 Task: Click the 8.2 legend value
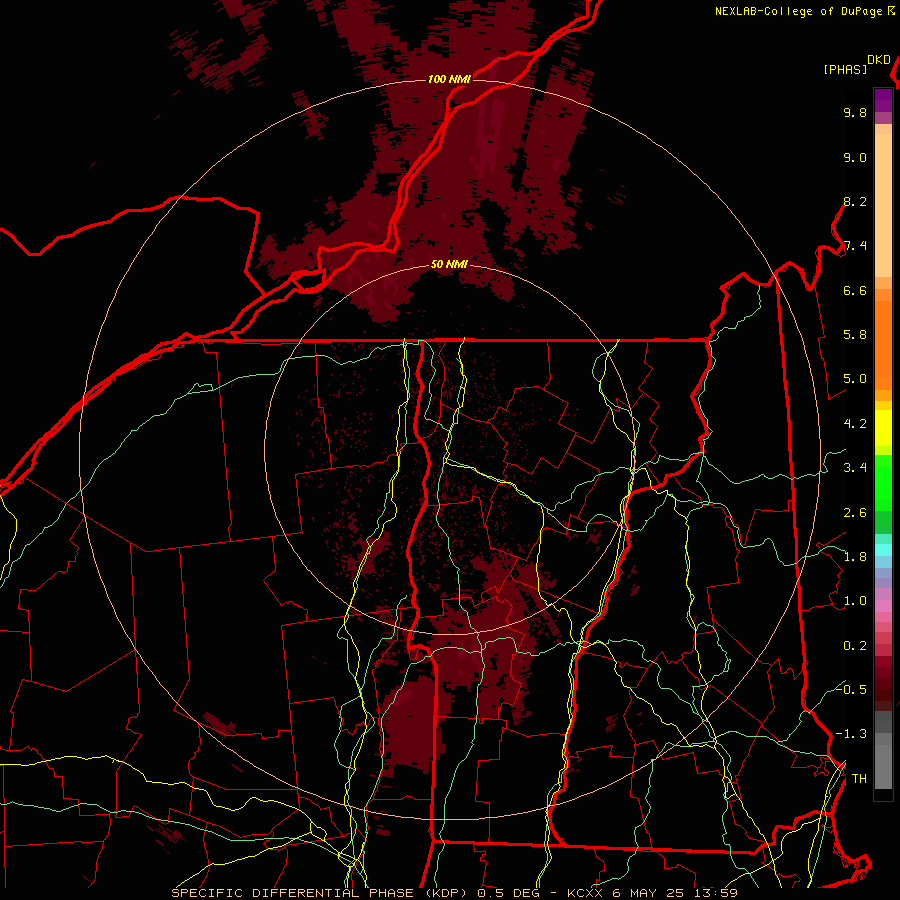(855, 201)
